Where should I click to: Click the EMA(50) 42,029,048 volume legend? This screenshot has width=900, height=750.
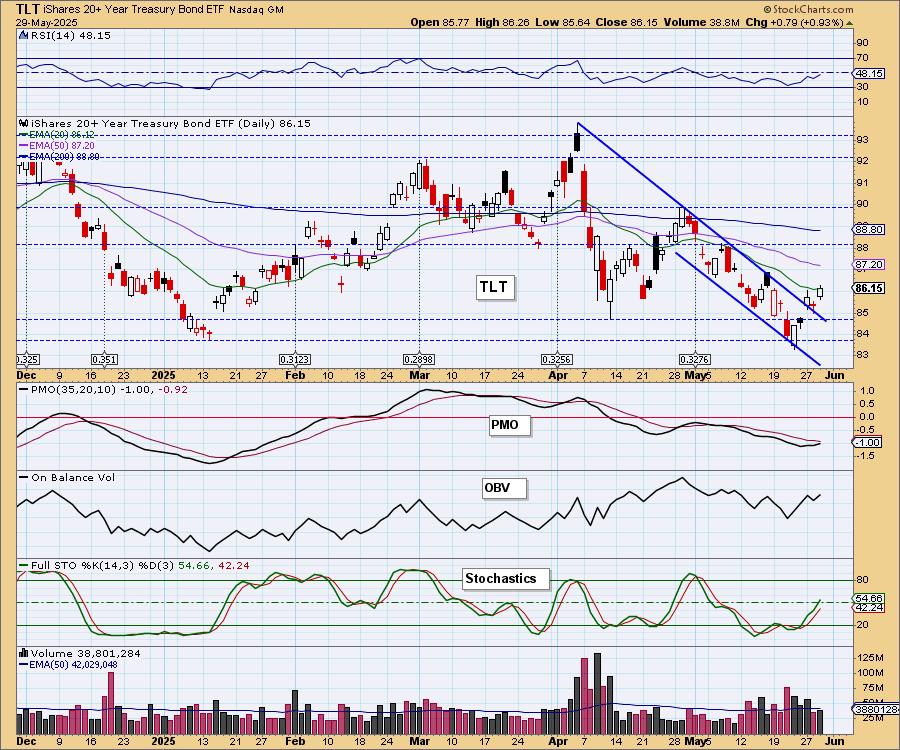click(68, 665)
